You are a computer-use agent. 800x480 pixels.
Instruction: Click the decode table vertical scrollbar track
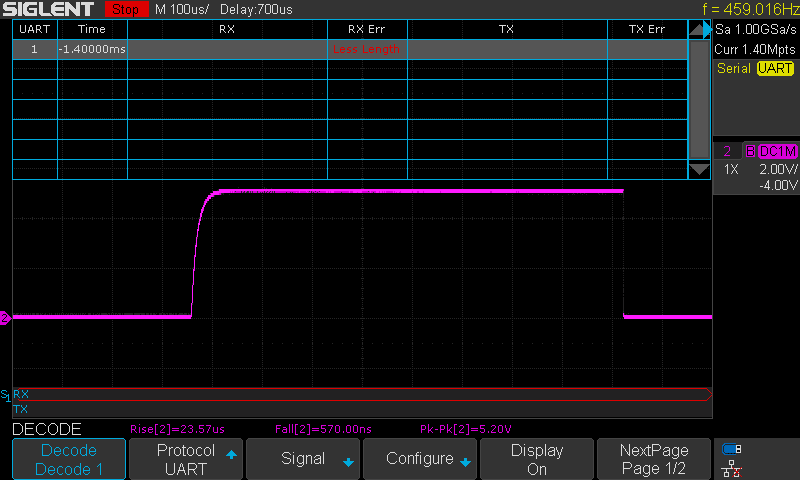pos(699,100)
